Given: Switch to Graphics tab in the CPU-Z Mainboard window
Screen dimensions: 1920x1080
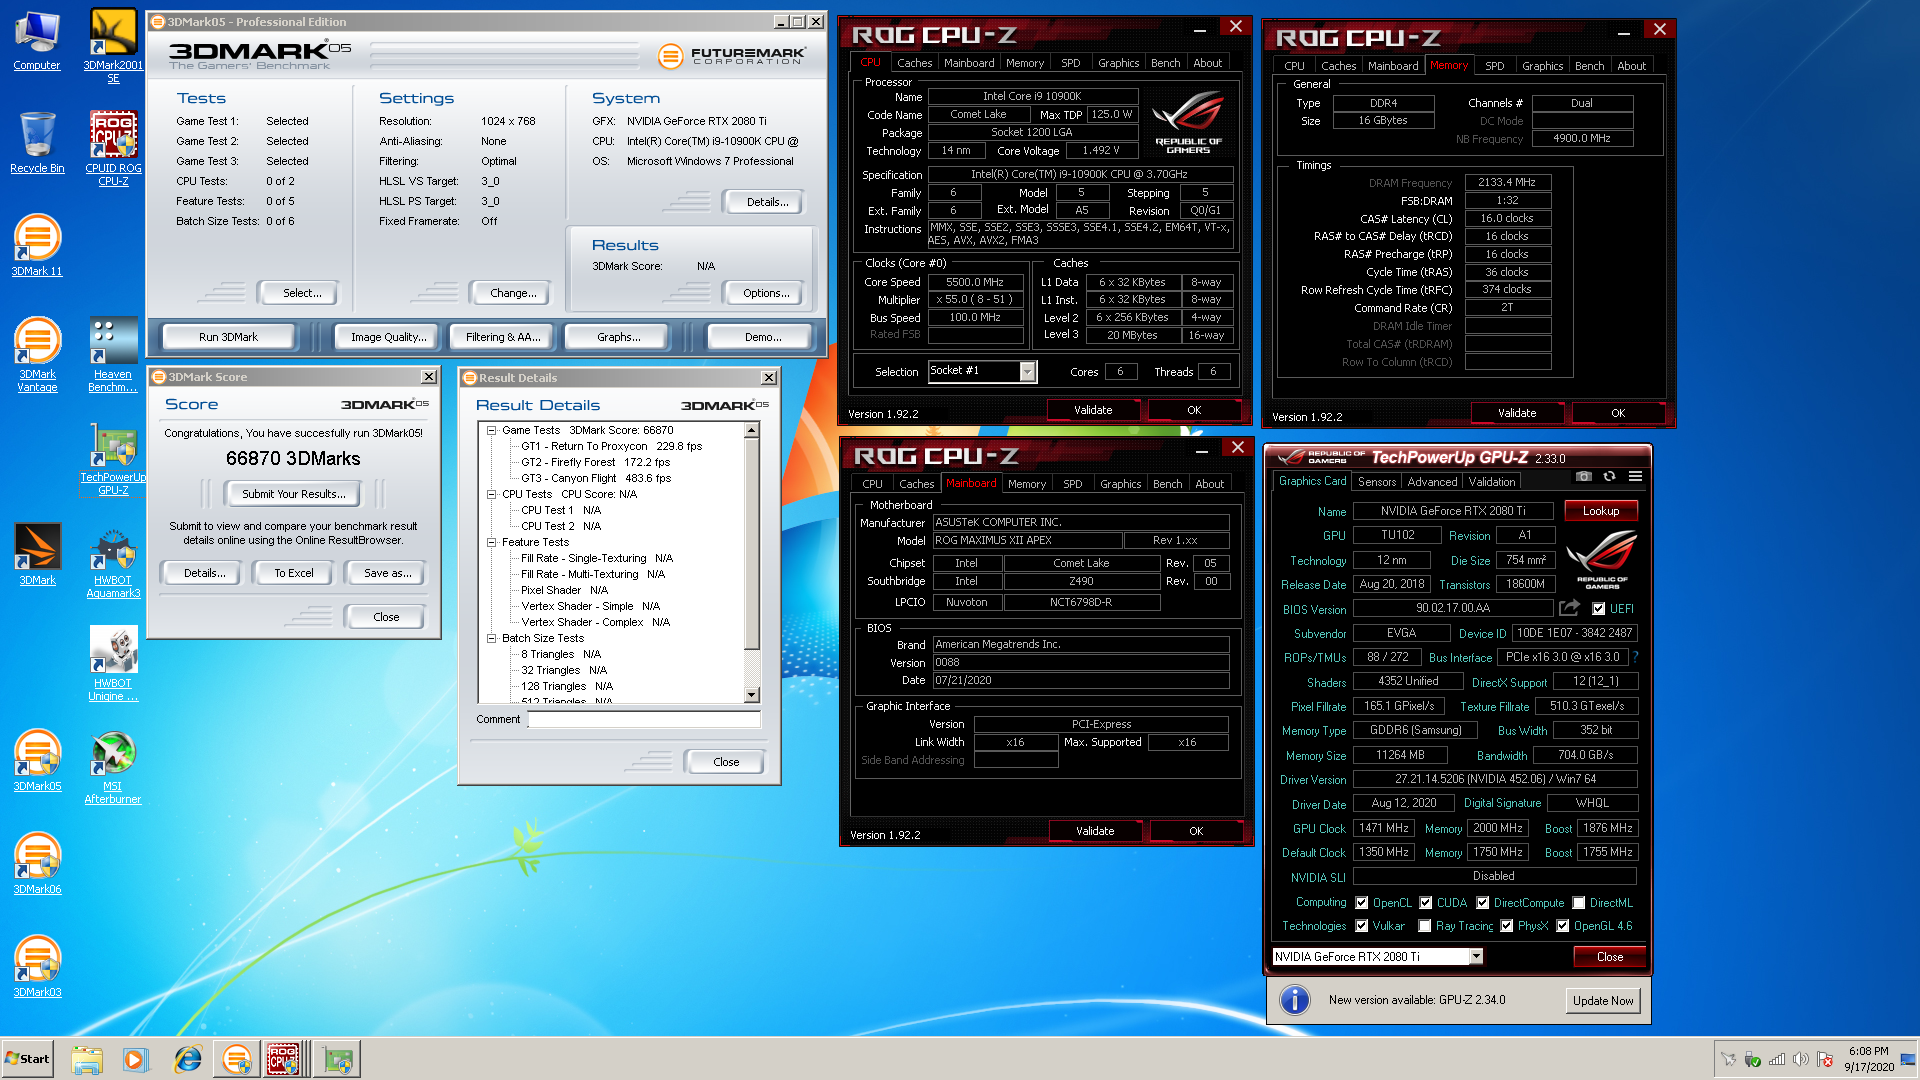Looking at the screenshot, I should (x=1120, y=484).
